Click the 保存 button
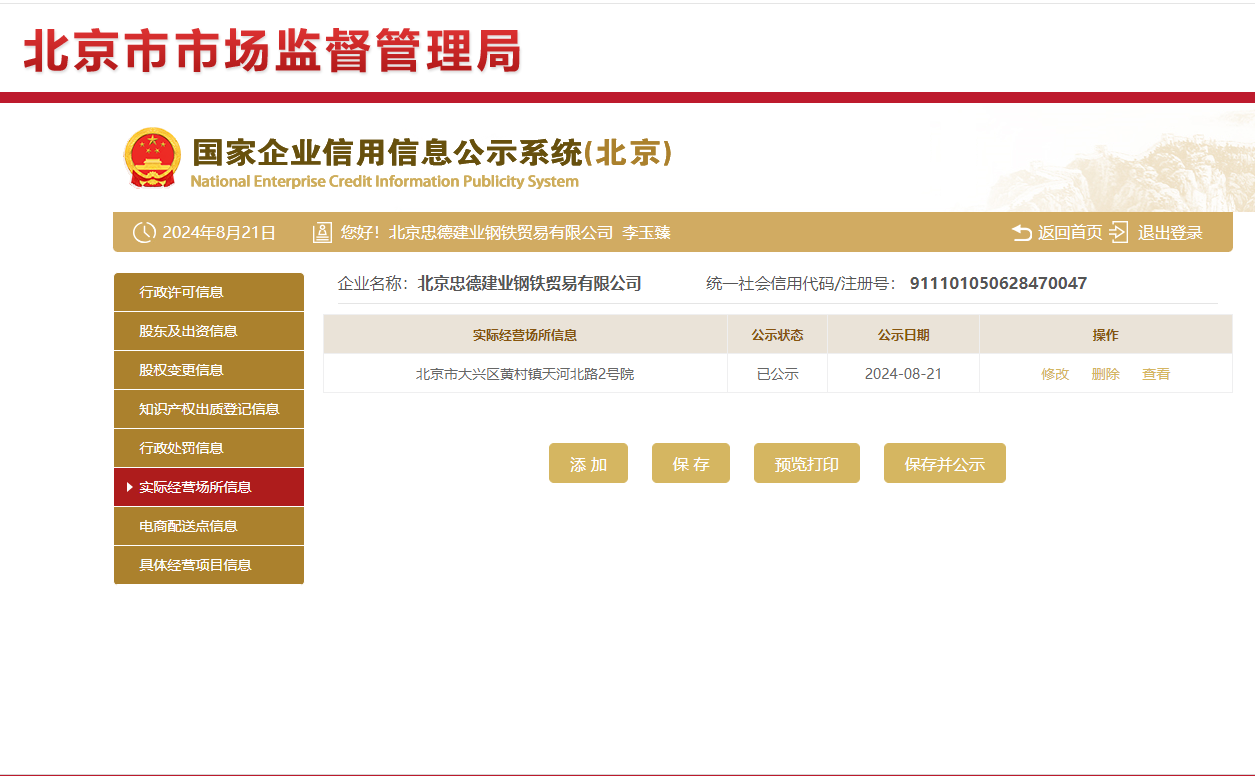The image size is (1255, 776). 691,463
